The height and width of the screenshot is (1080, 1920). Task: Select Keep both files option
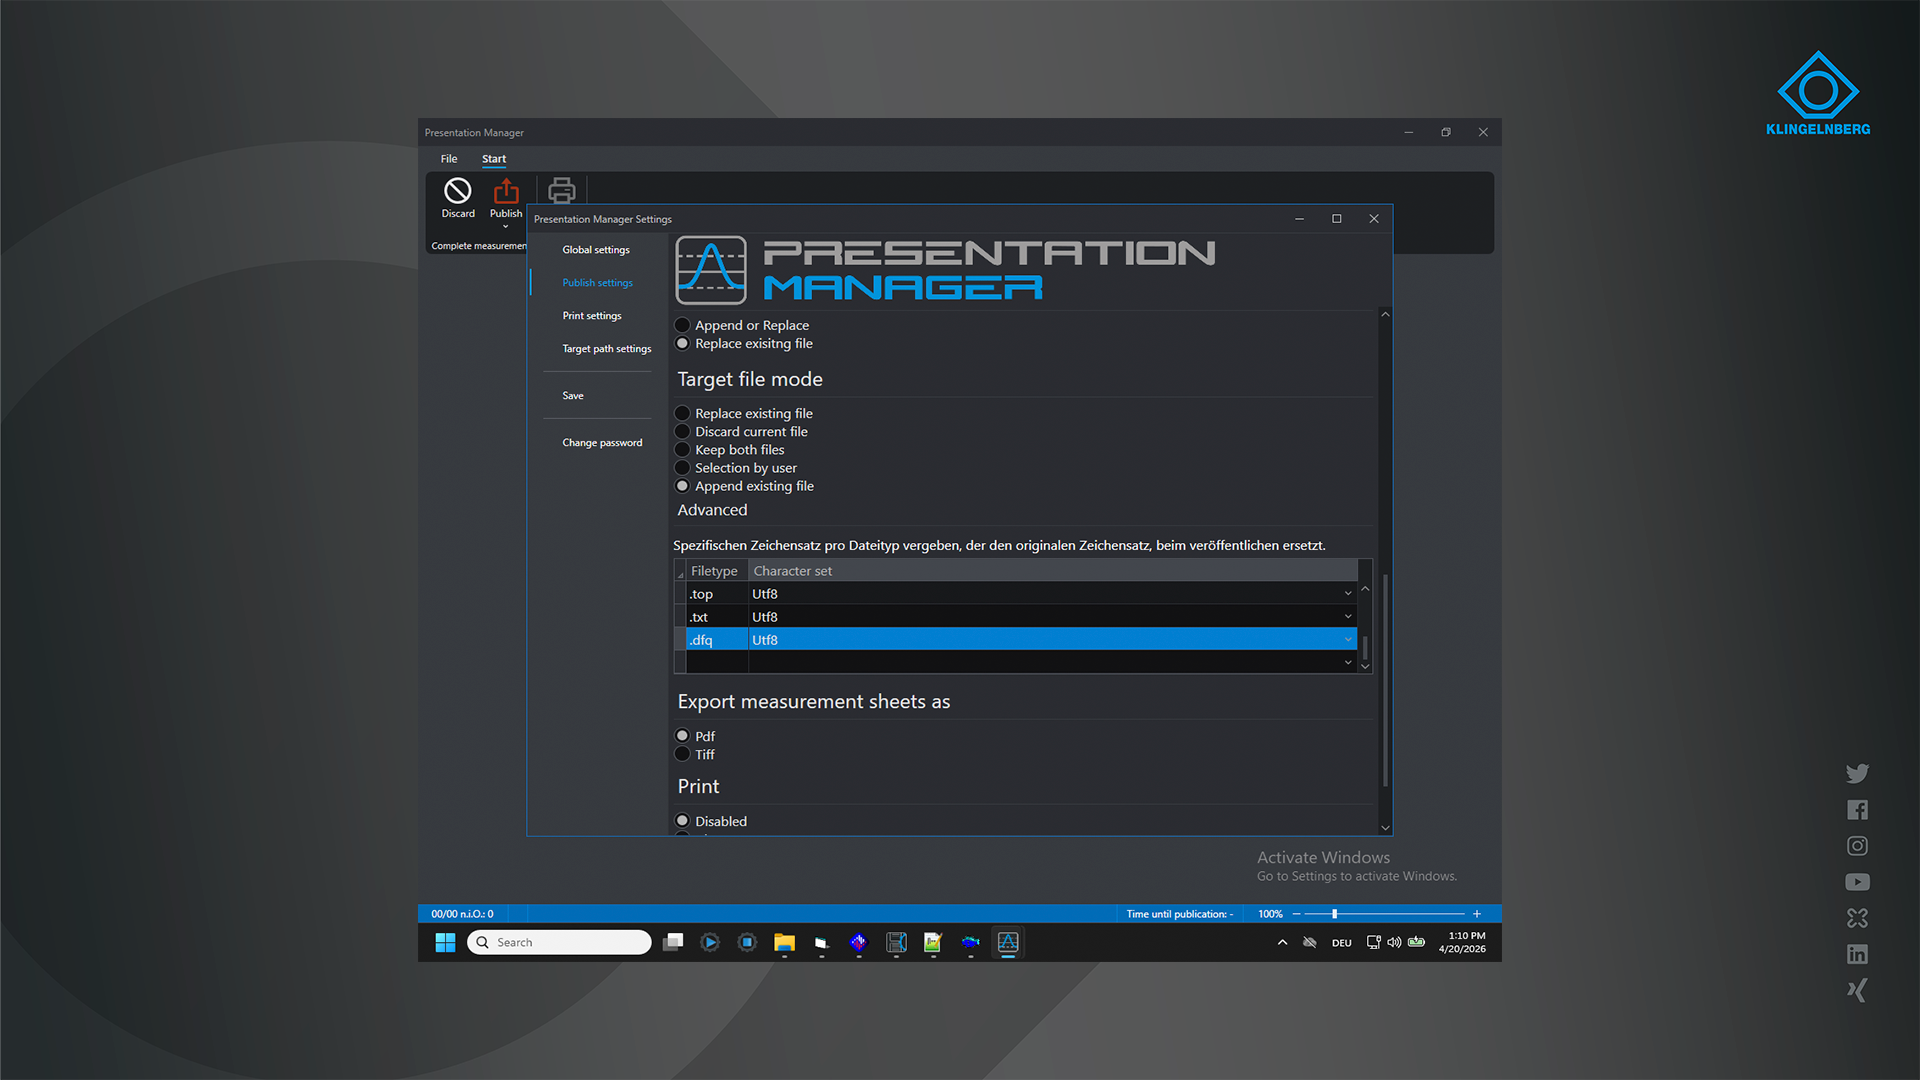pyautogui.click(x=683, y=450)
